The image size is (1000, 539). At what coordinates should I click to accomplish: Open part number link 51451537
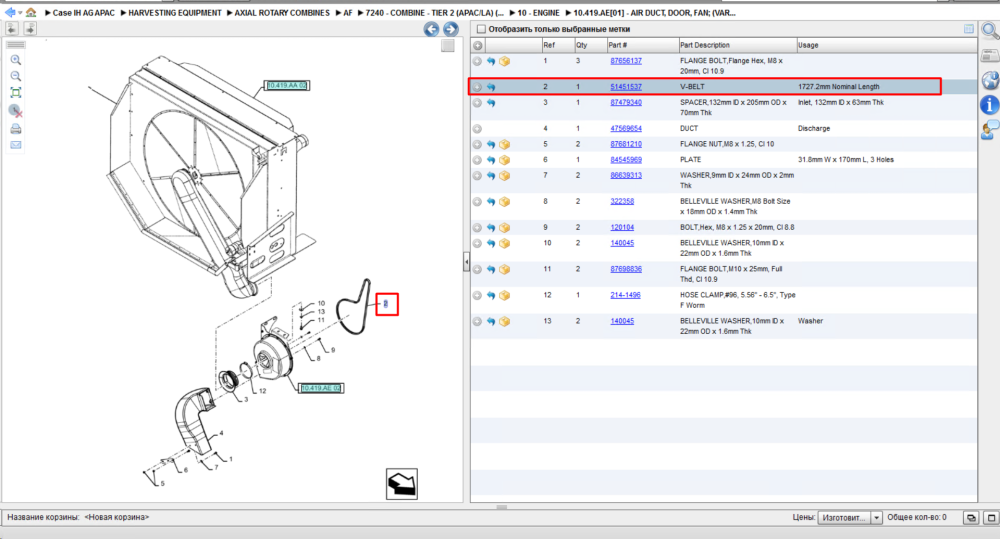[626, 87]
